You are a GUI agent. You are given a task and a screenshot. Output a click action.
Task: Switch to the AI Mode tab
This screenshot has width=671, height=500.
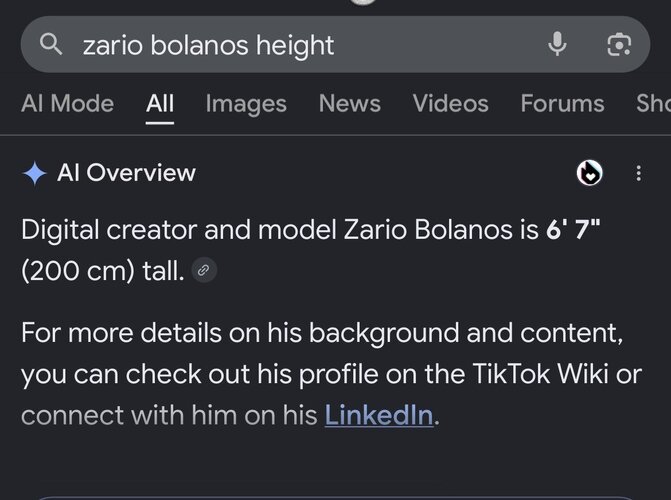click(68, 104)
